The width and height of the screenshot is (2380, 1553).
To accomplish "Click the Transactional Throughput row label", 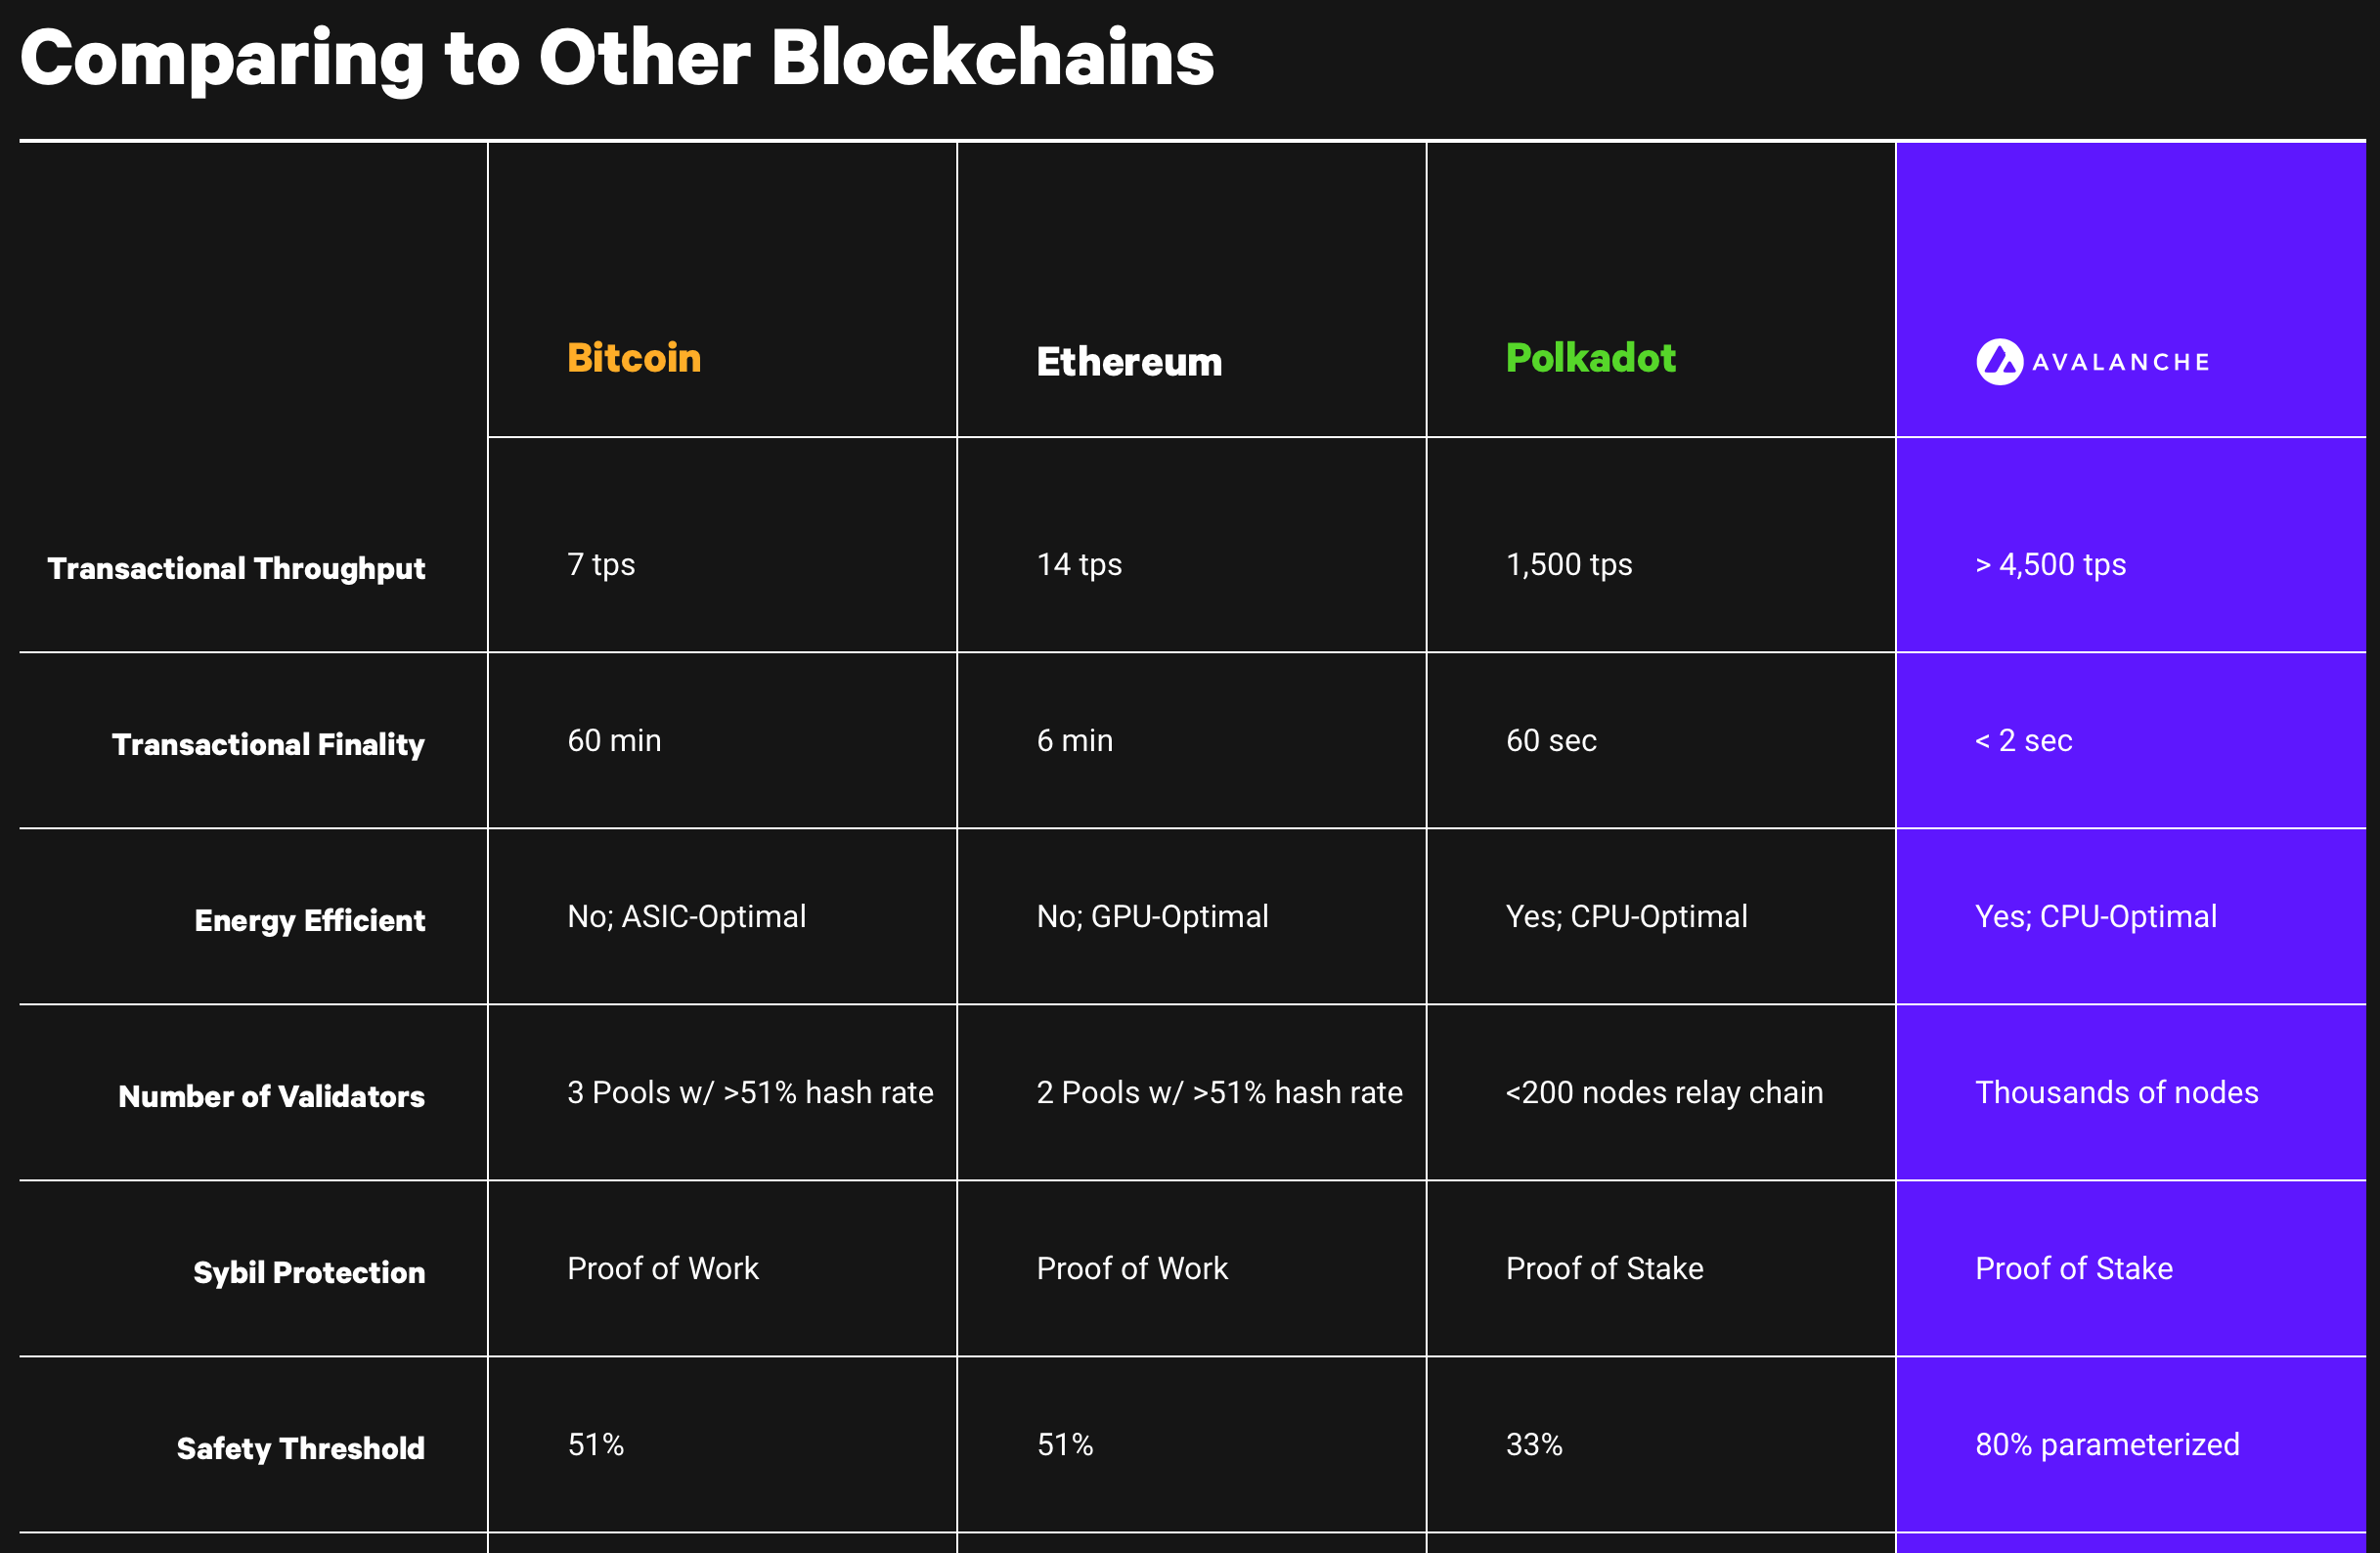I will [x=236, y=568].
